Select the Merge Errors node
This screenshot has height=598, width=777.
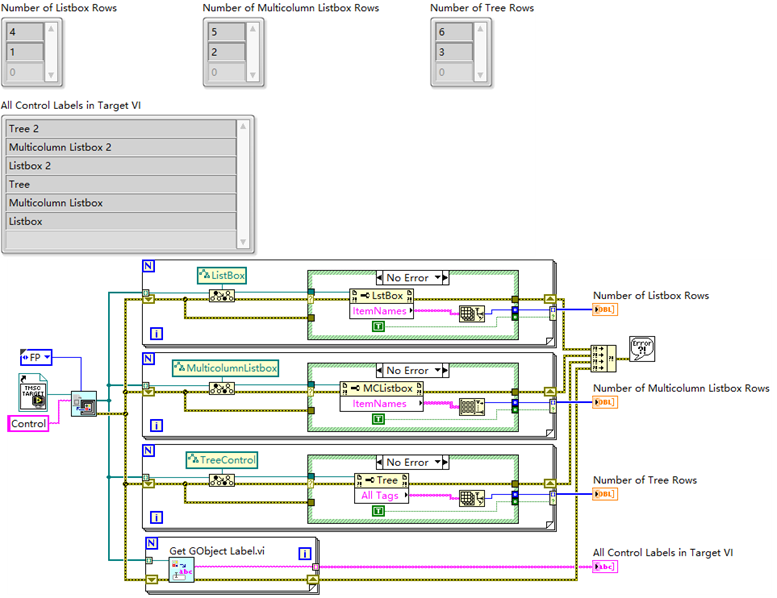coord(604,356)
